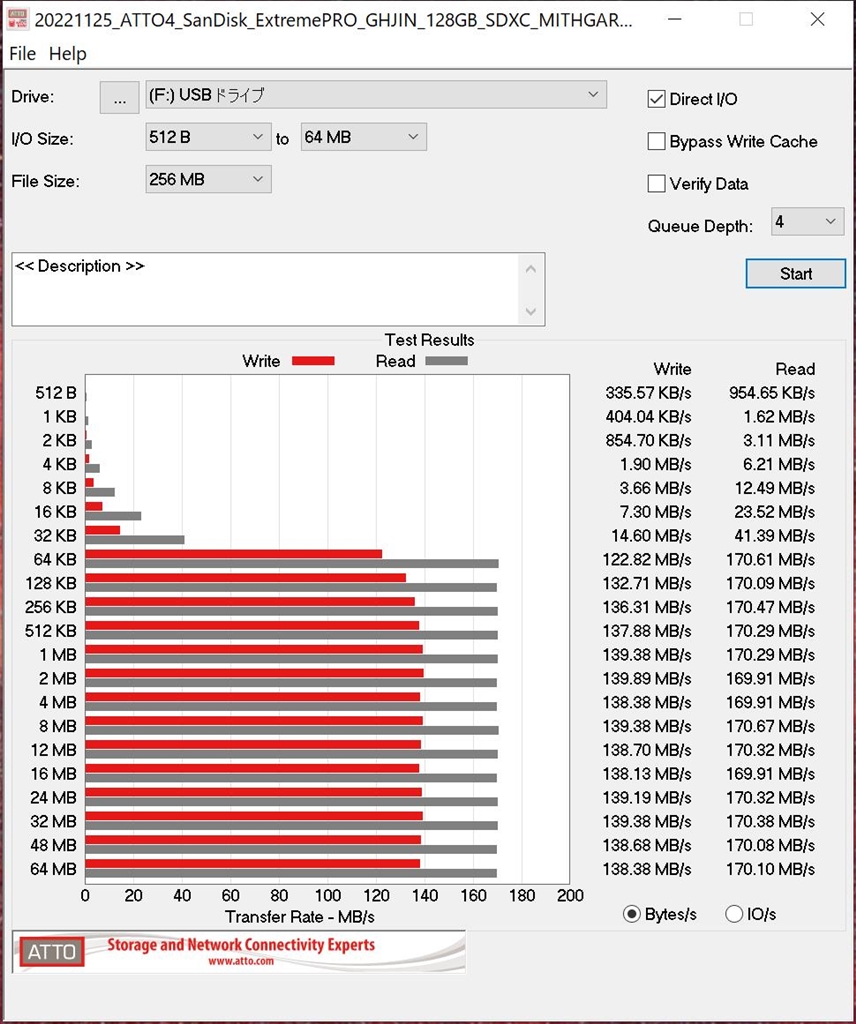
Task: Click the 64 MB row label in chart
Action: tap(54, 869)
